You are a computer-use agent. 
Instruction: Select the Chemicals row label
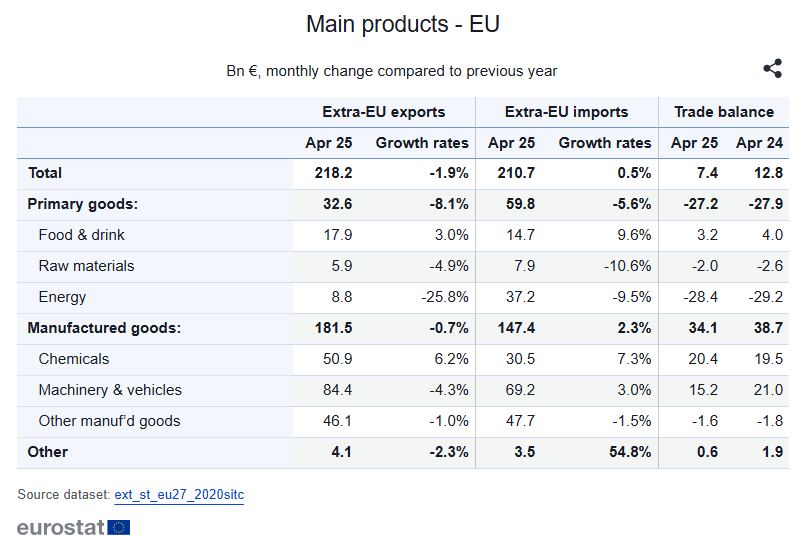point(74,359)
